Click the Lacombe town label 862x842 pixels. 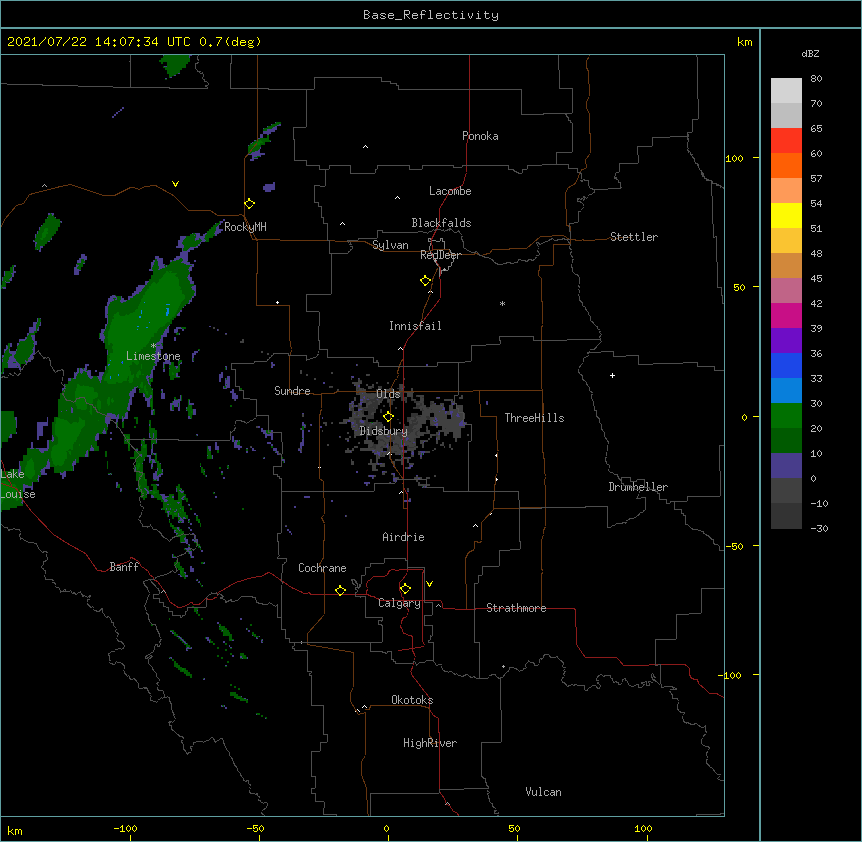pos(450,191)
